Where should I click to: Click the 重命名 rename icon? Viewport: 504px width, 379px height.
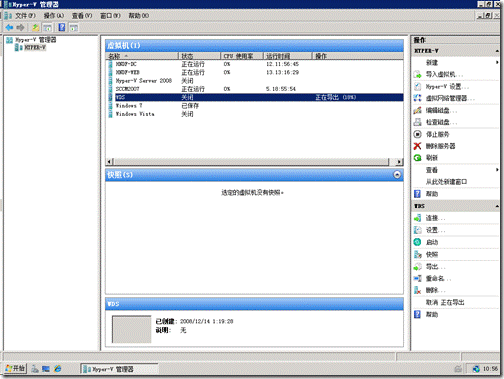point(417,278)
